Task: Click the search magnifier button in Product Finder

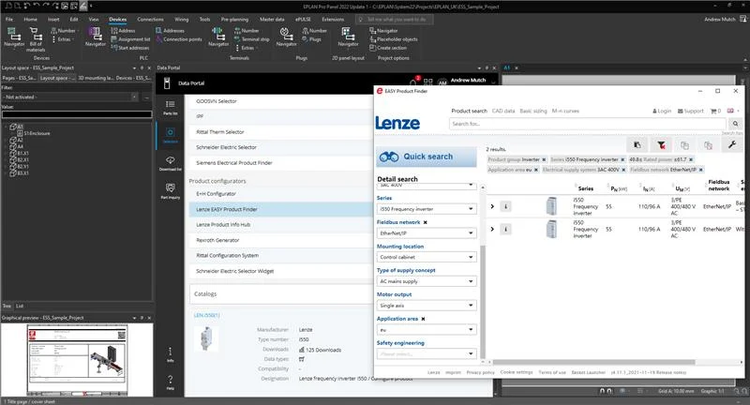Action: pyautogui.click(x=735, y=124)
